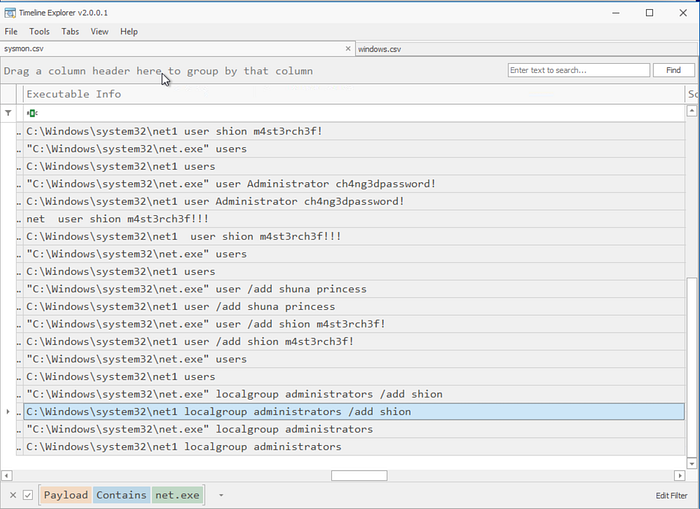Viewport: 700px width, 509px height.
Task: Expand the selected row arrow indicator
Action: point(8,412)
